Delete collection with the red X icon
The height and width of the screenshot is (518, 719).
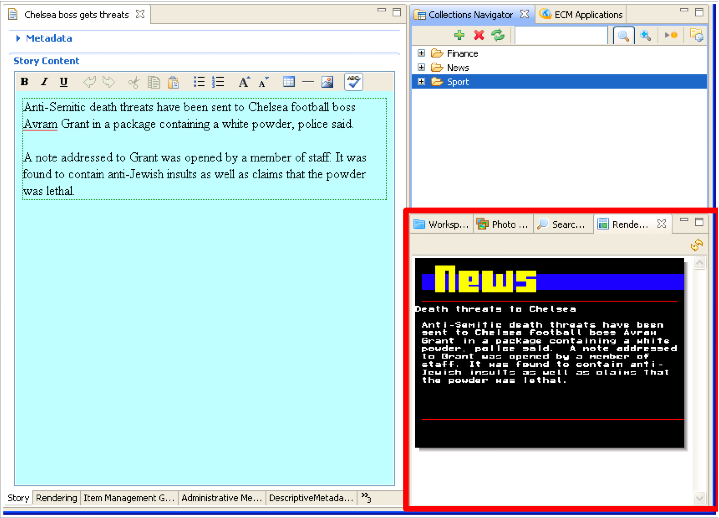coord(479,35)
